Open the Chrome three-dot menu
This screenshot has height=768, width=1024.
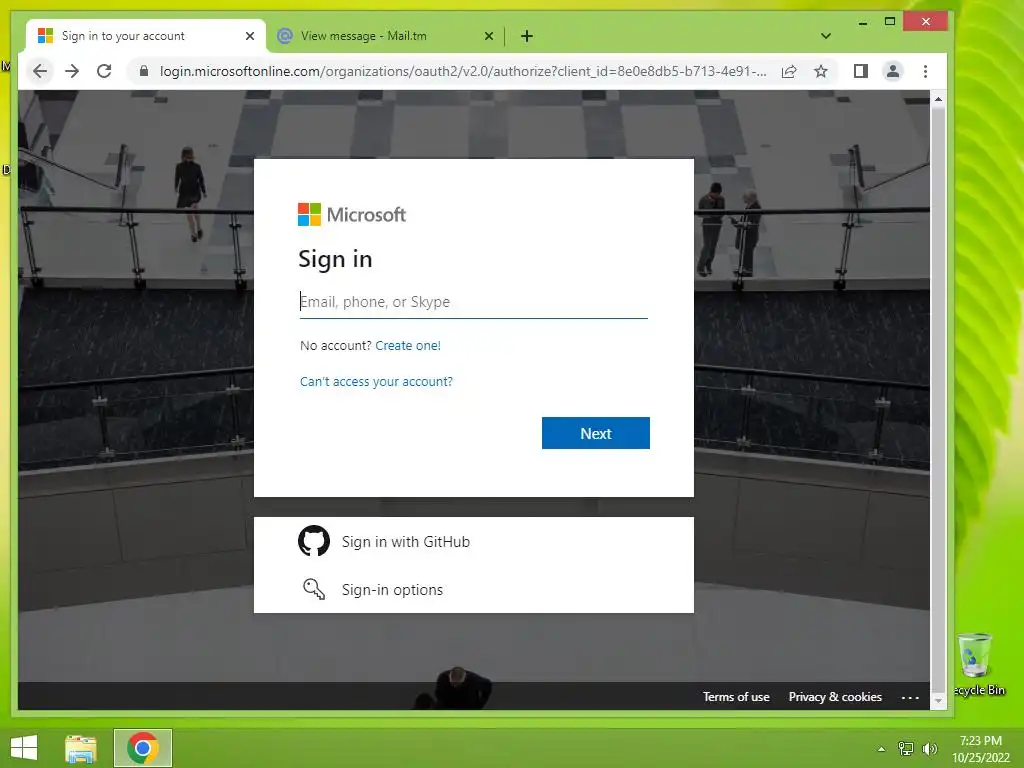[925, 71]
